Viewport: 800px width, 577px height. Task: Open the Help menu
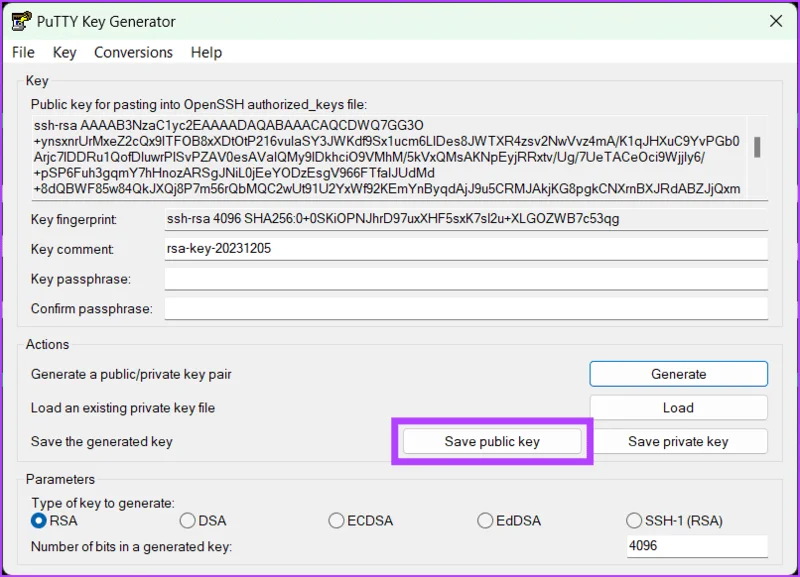[206, 53]
